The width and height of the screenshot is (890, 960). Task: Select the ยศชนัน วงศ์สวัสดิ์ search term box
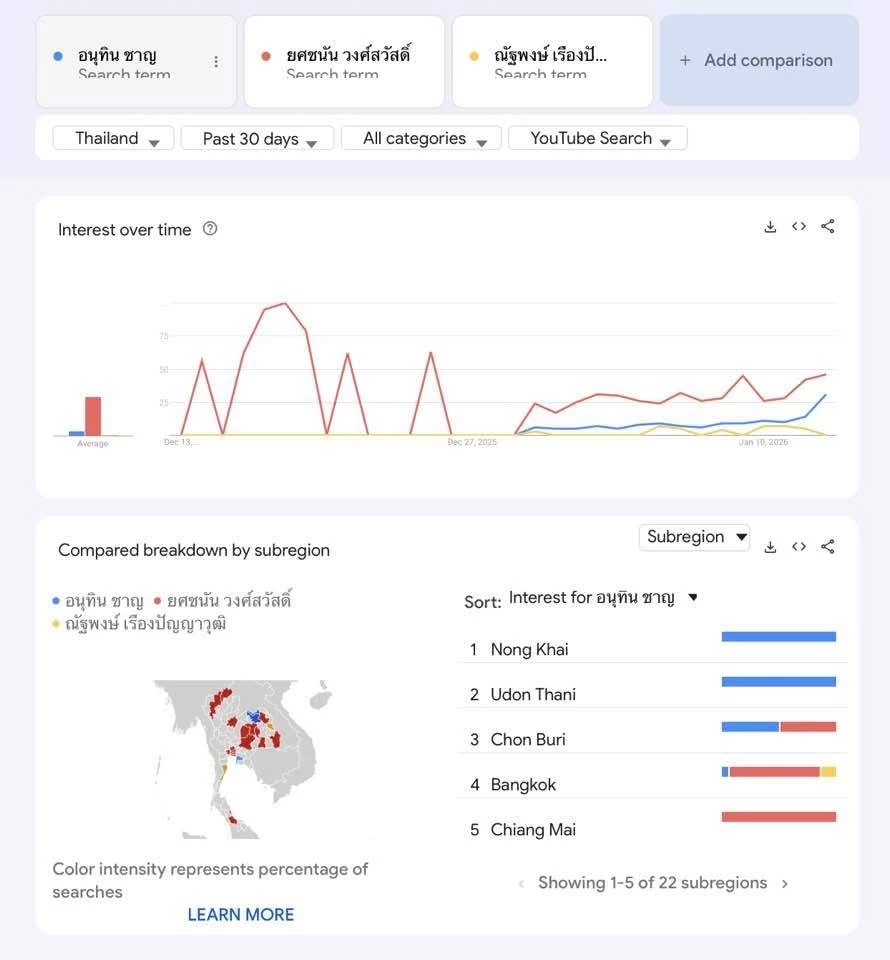344,61
